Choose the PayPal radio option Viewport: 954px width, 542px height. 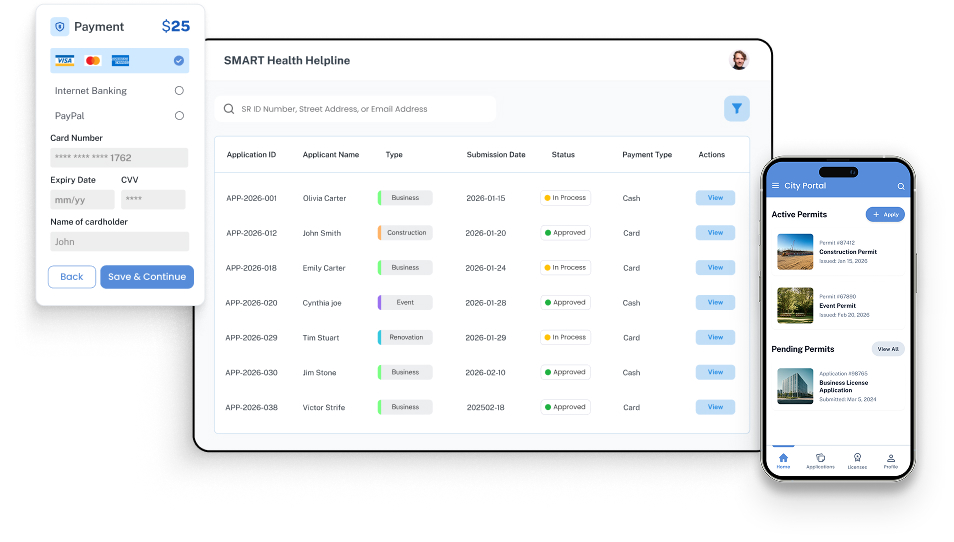coord(179,116)
